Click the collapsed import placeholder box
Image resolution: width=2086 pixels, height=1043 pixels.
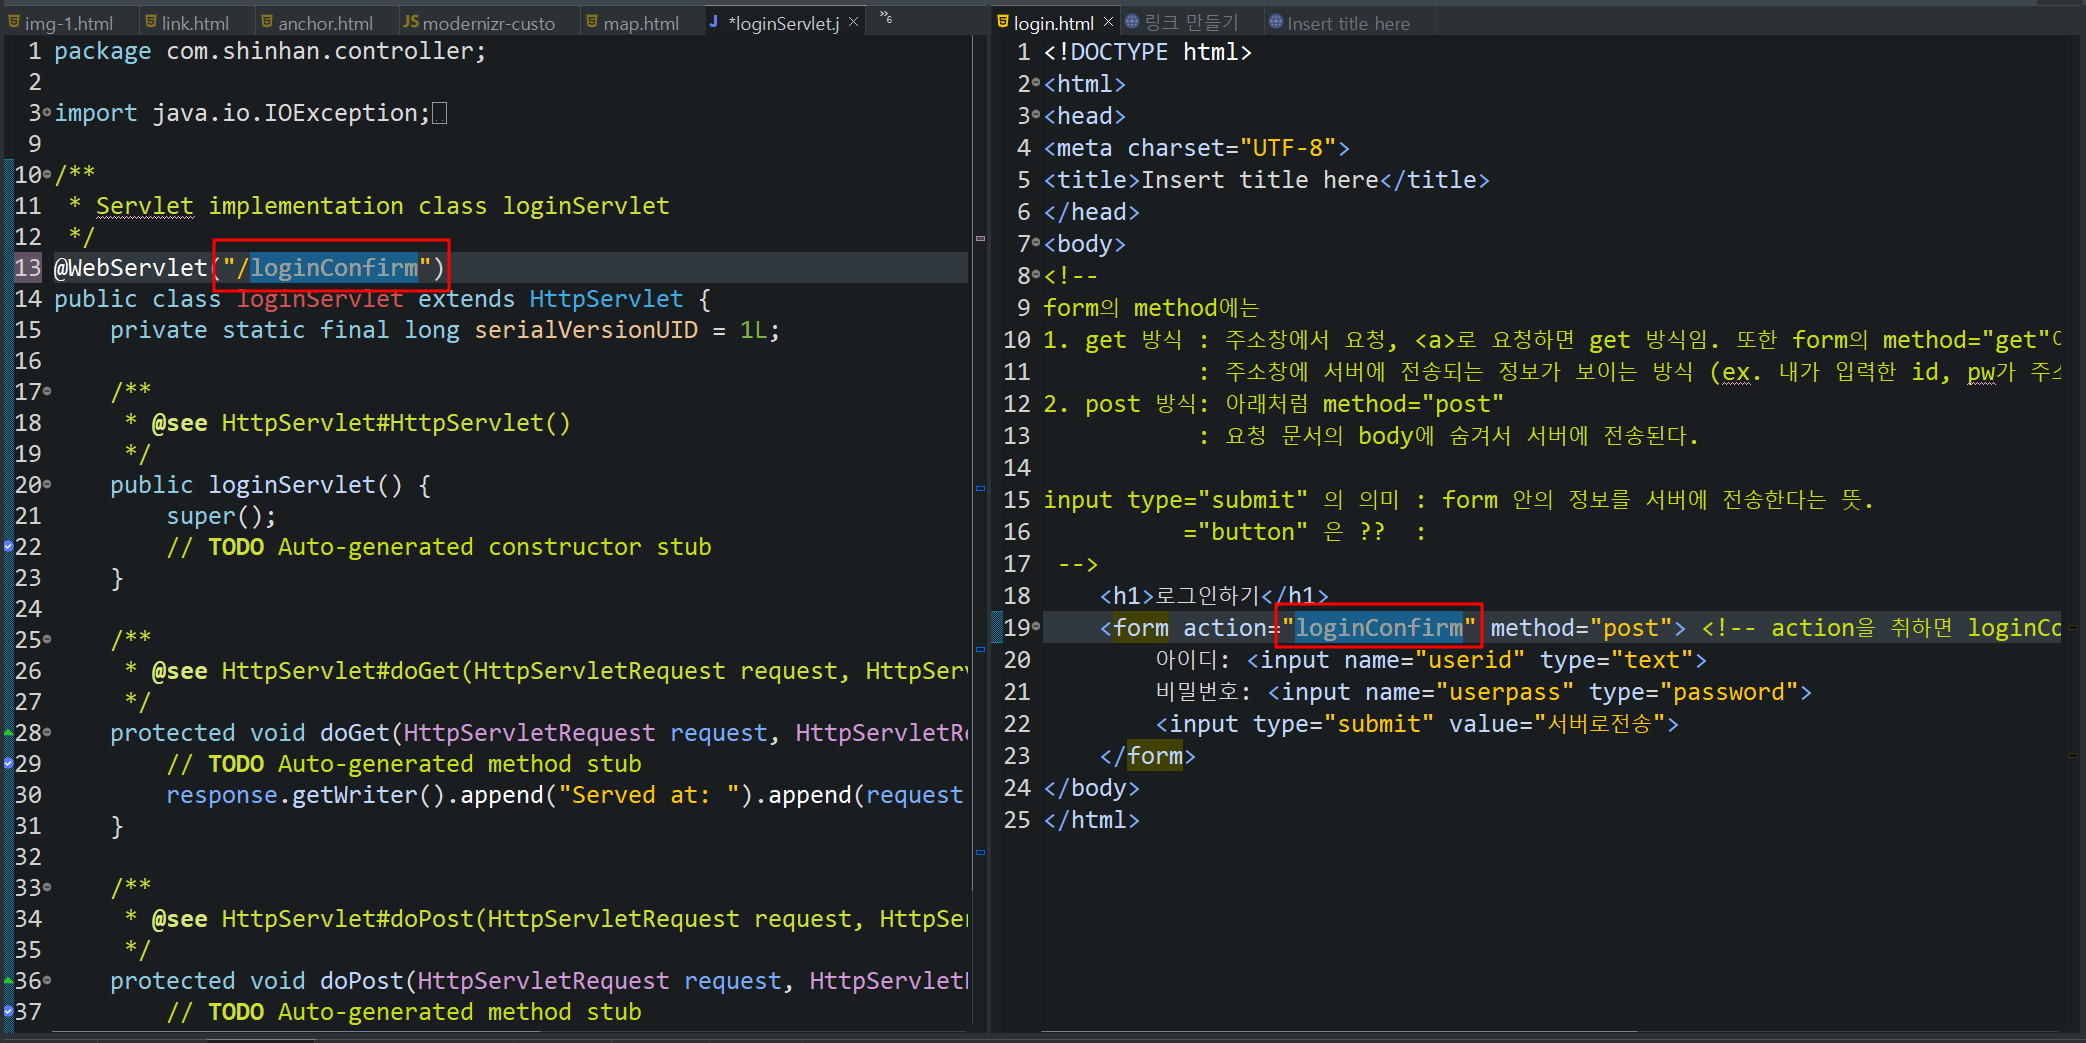pyautogui.click(x=439, y=113)
